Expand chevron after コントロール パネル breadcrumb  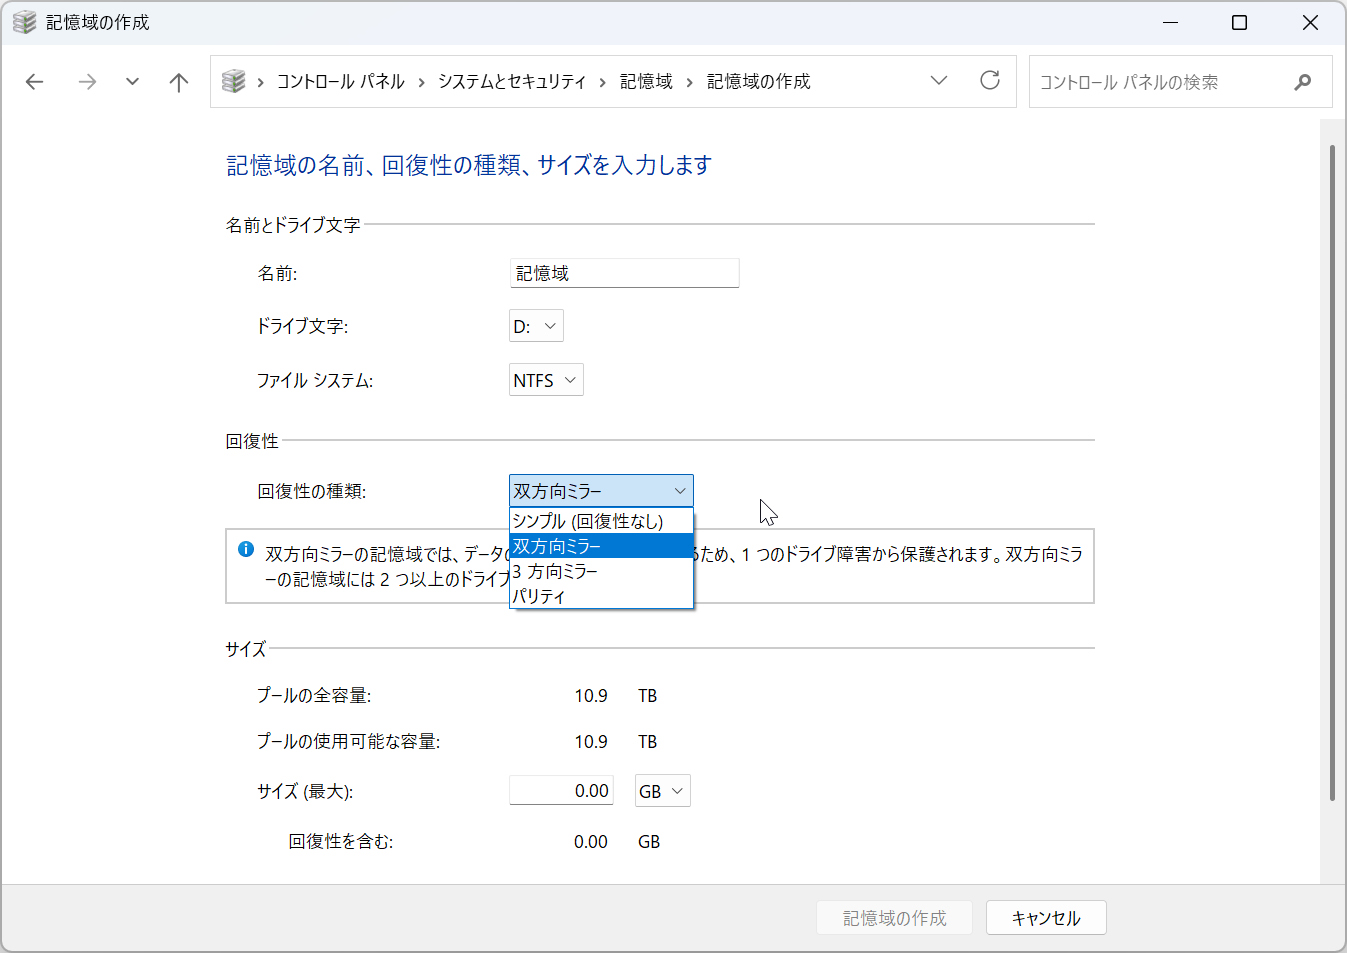(x=421, y=82)
